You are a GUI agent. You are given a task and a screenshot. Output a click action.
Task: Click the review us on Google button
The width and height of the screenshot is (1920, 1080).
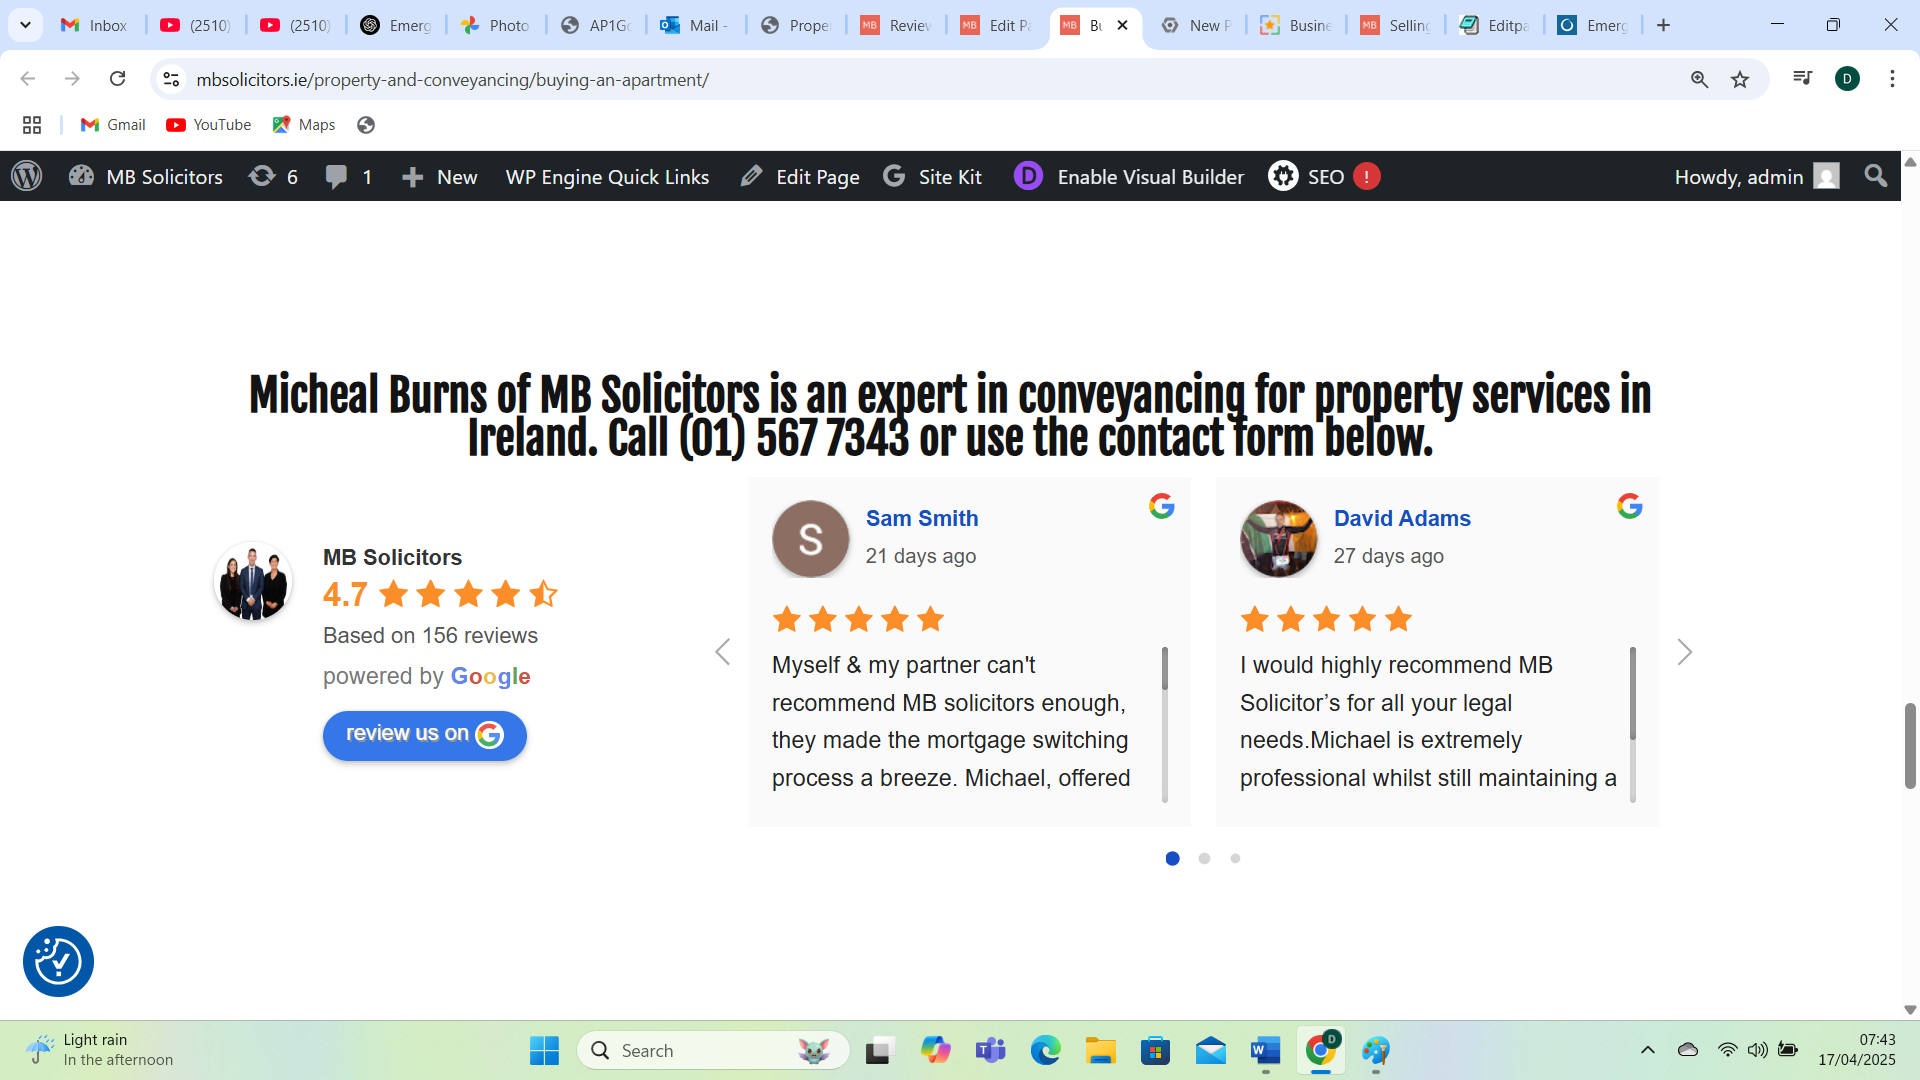tap(424, 735)
